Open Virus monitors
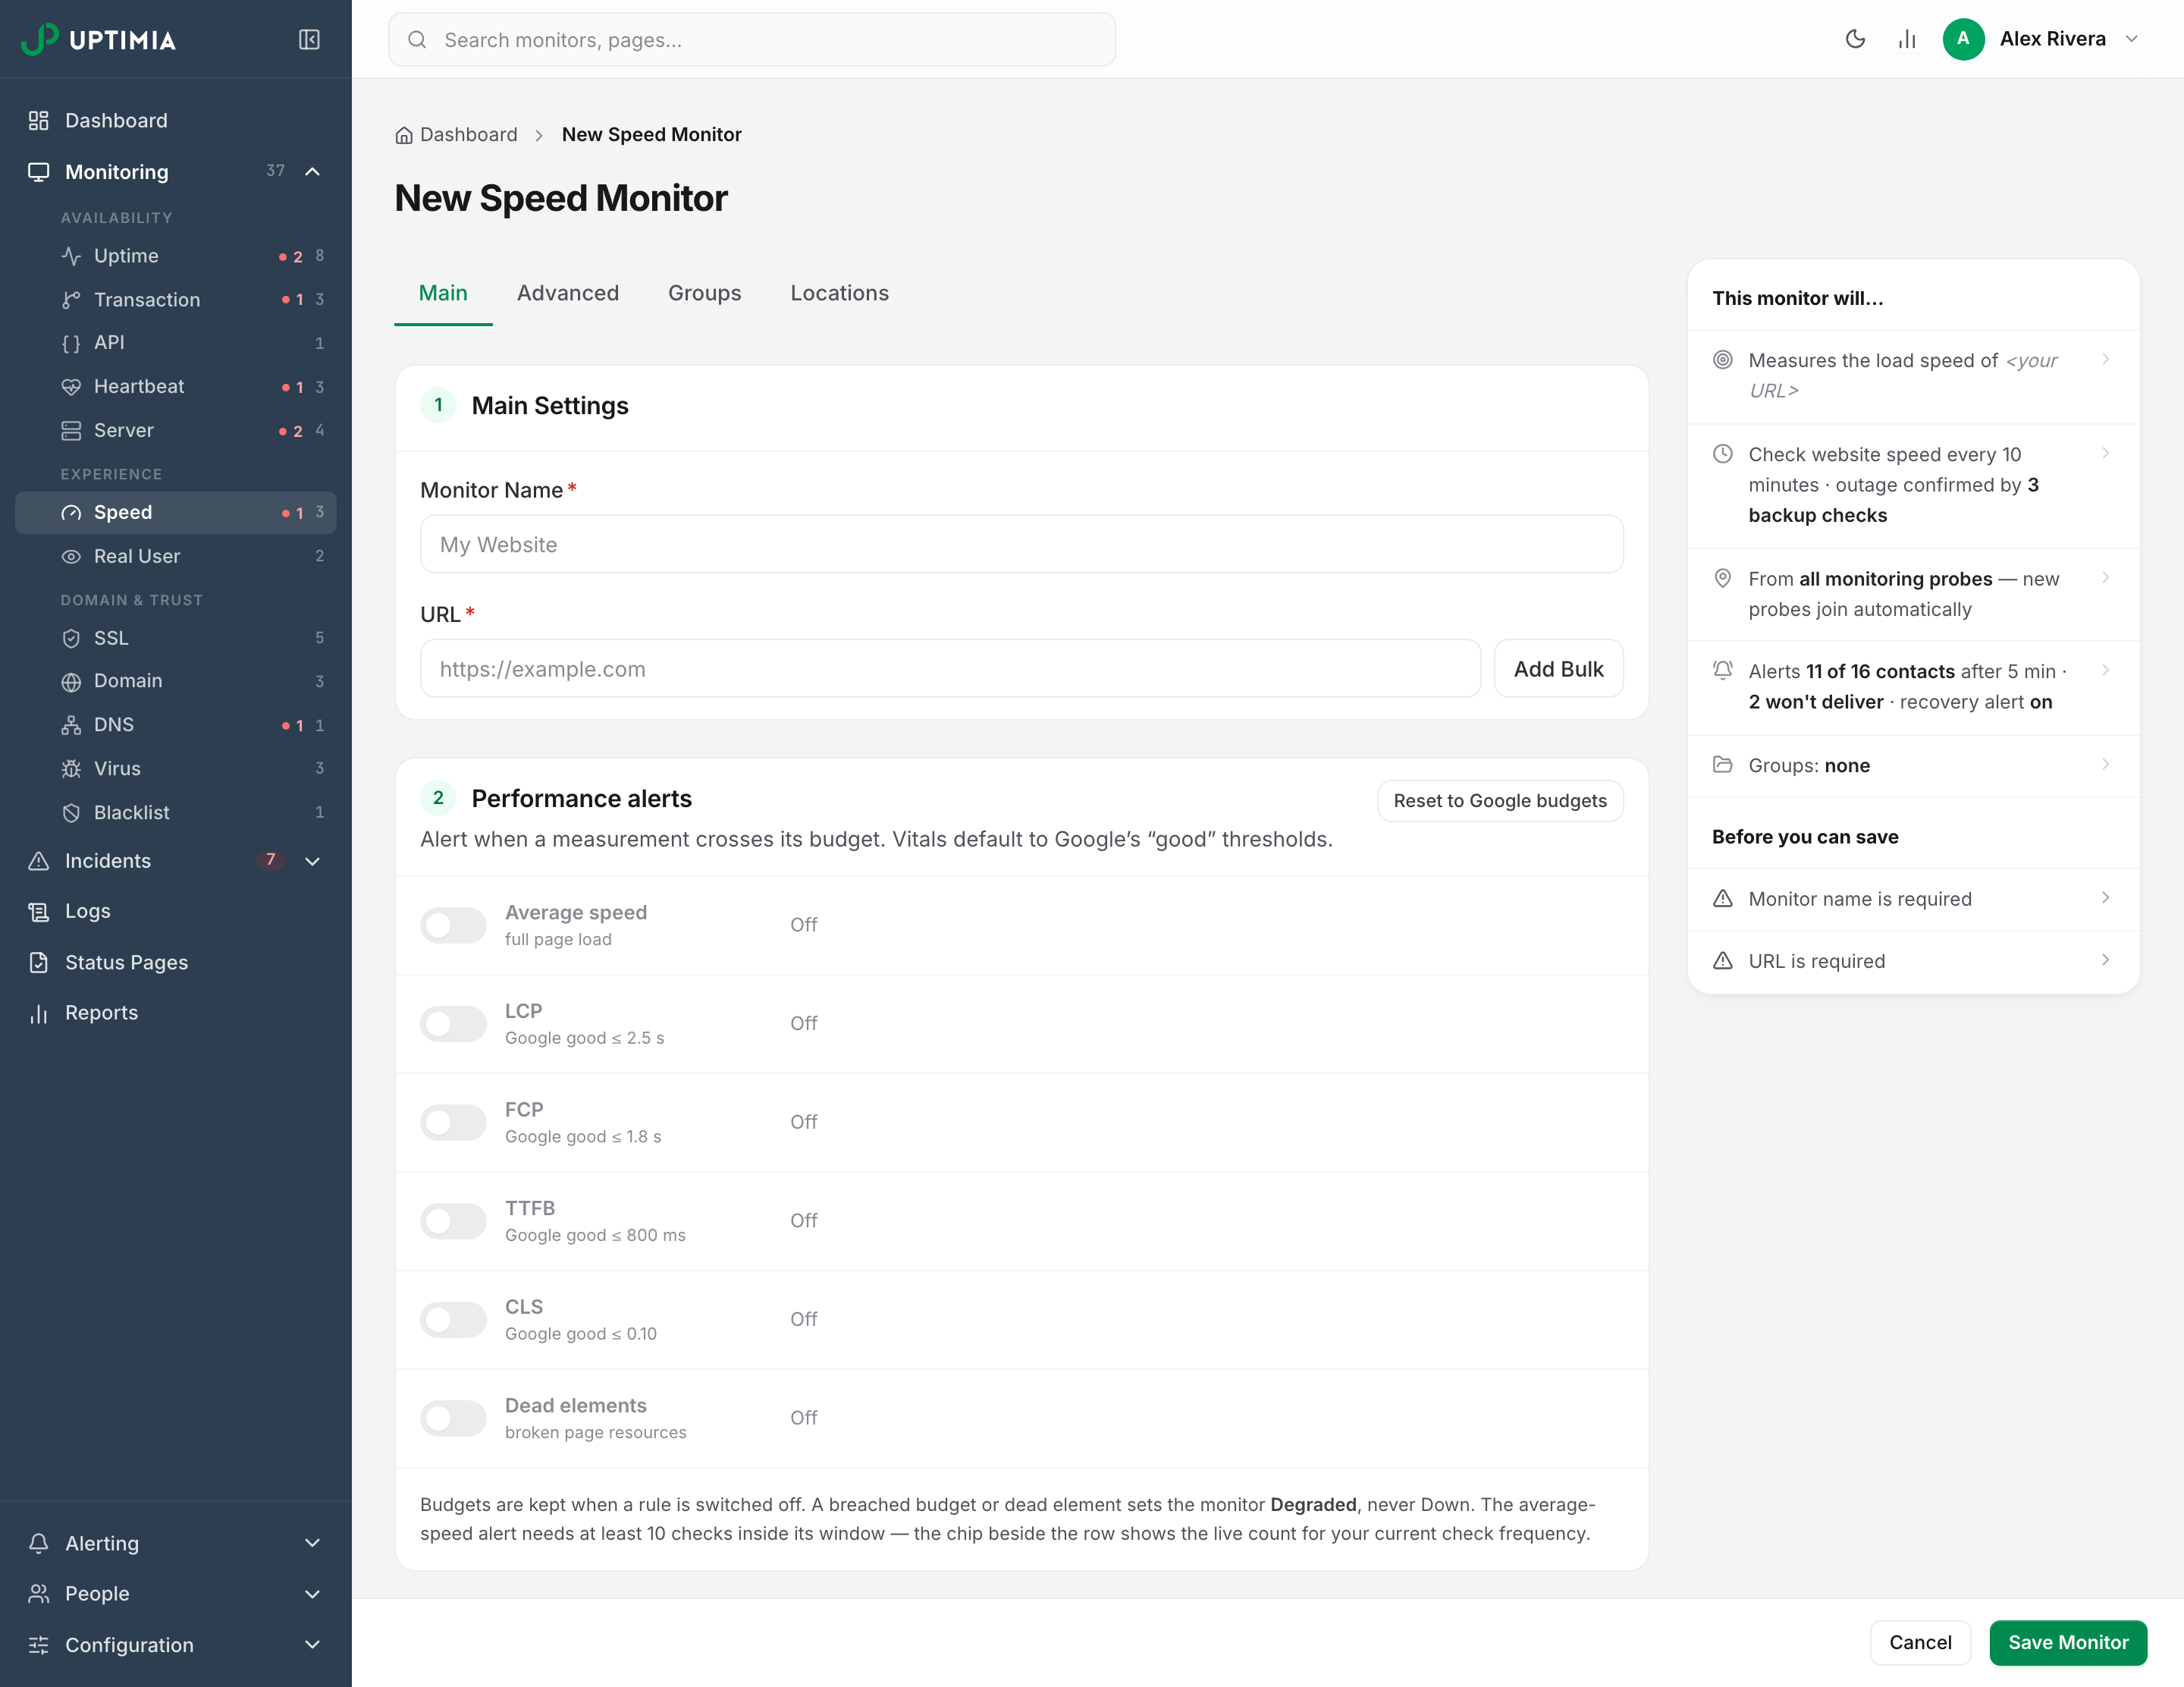Image resolution: width=2184 pixels, height=1687 pixels. click(x=176, y=769)
